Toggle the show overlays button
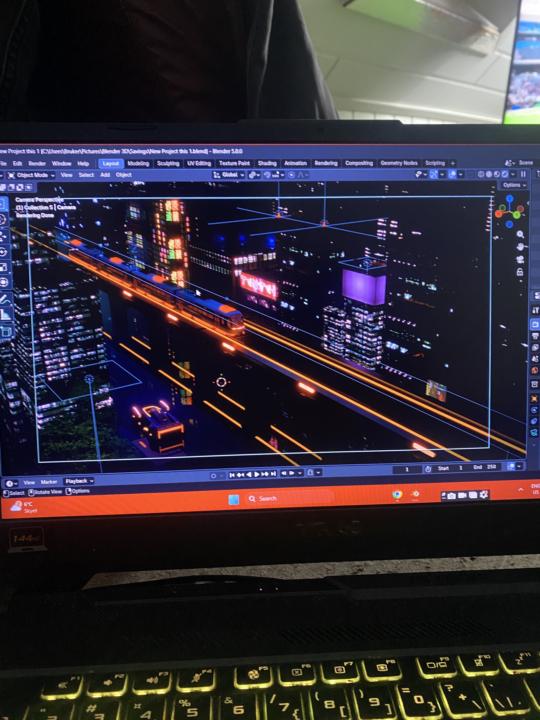The image size is (540, 720). pos(452,174)
